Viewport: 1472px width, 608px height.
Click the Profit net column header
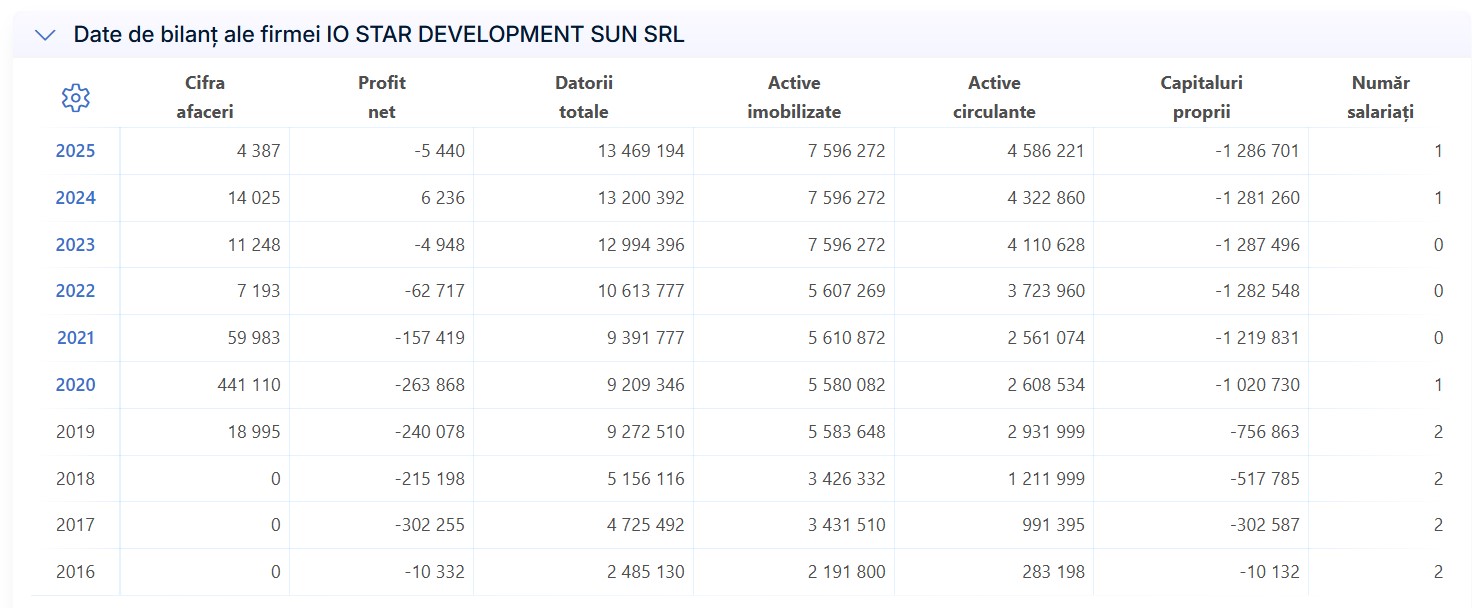(382, 97)
